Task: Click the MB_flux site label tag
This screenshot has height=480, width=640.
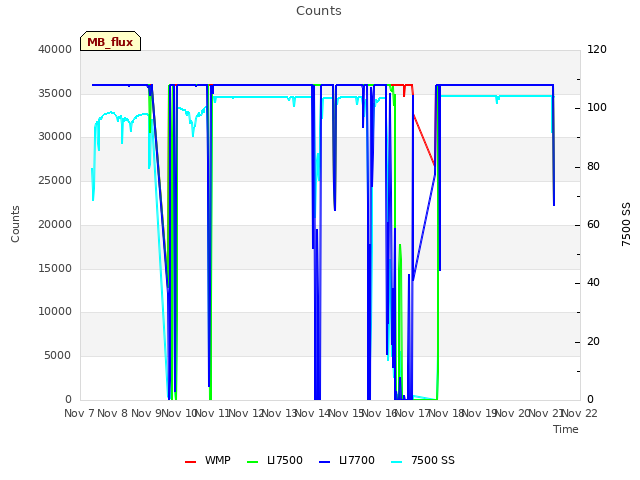Action: point(110,41)
